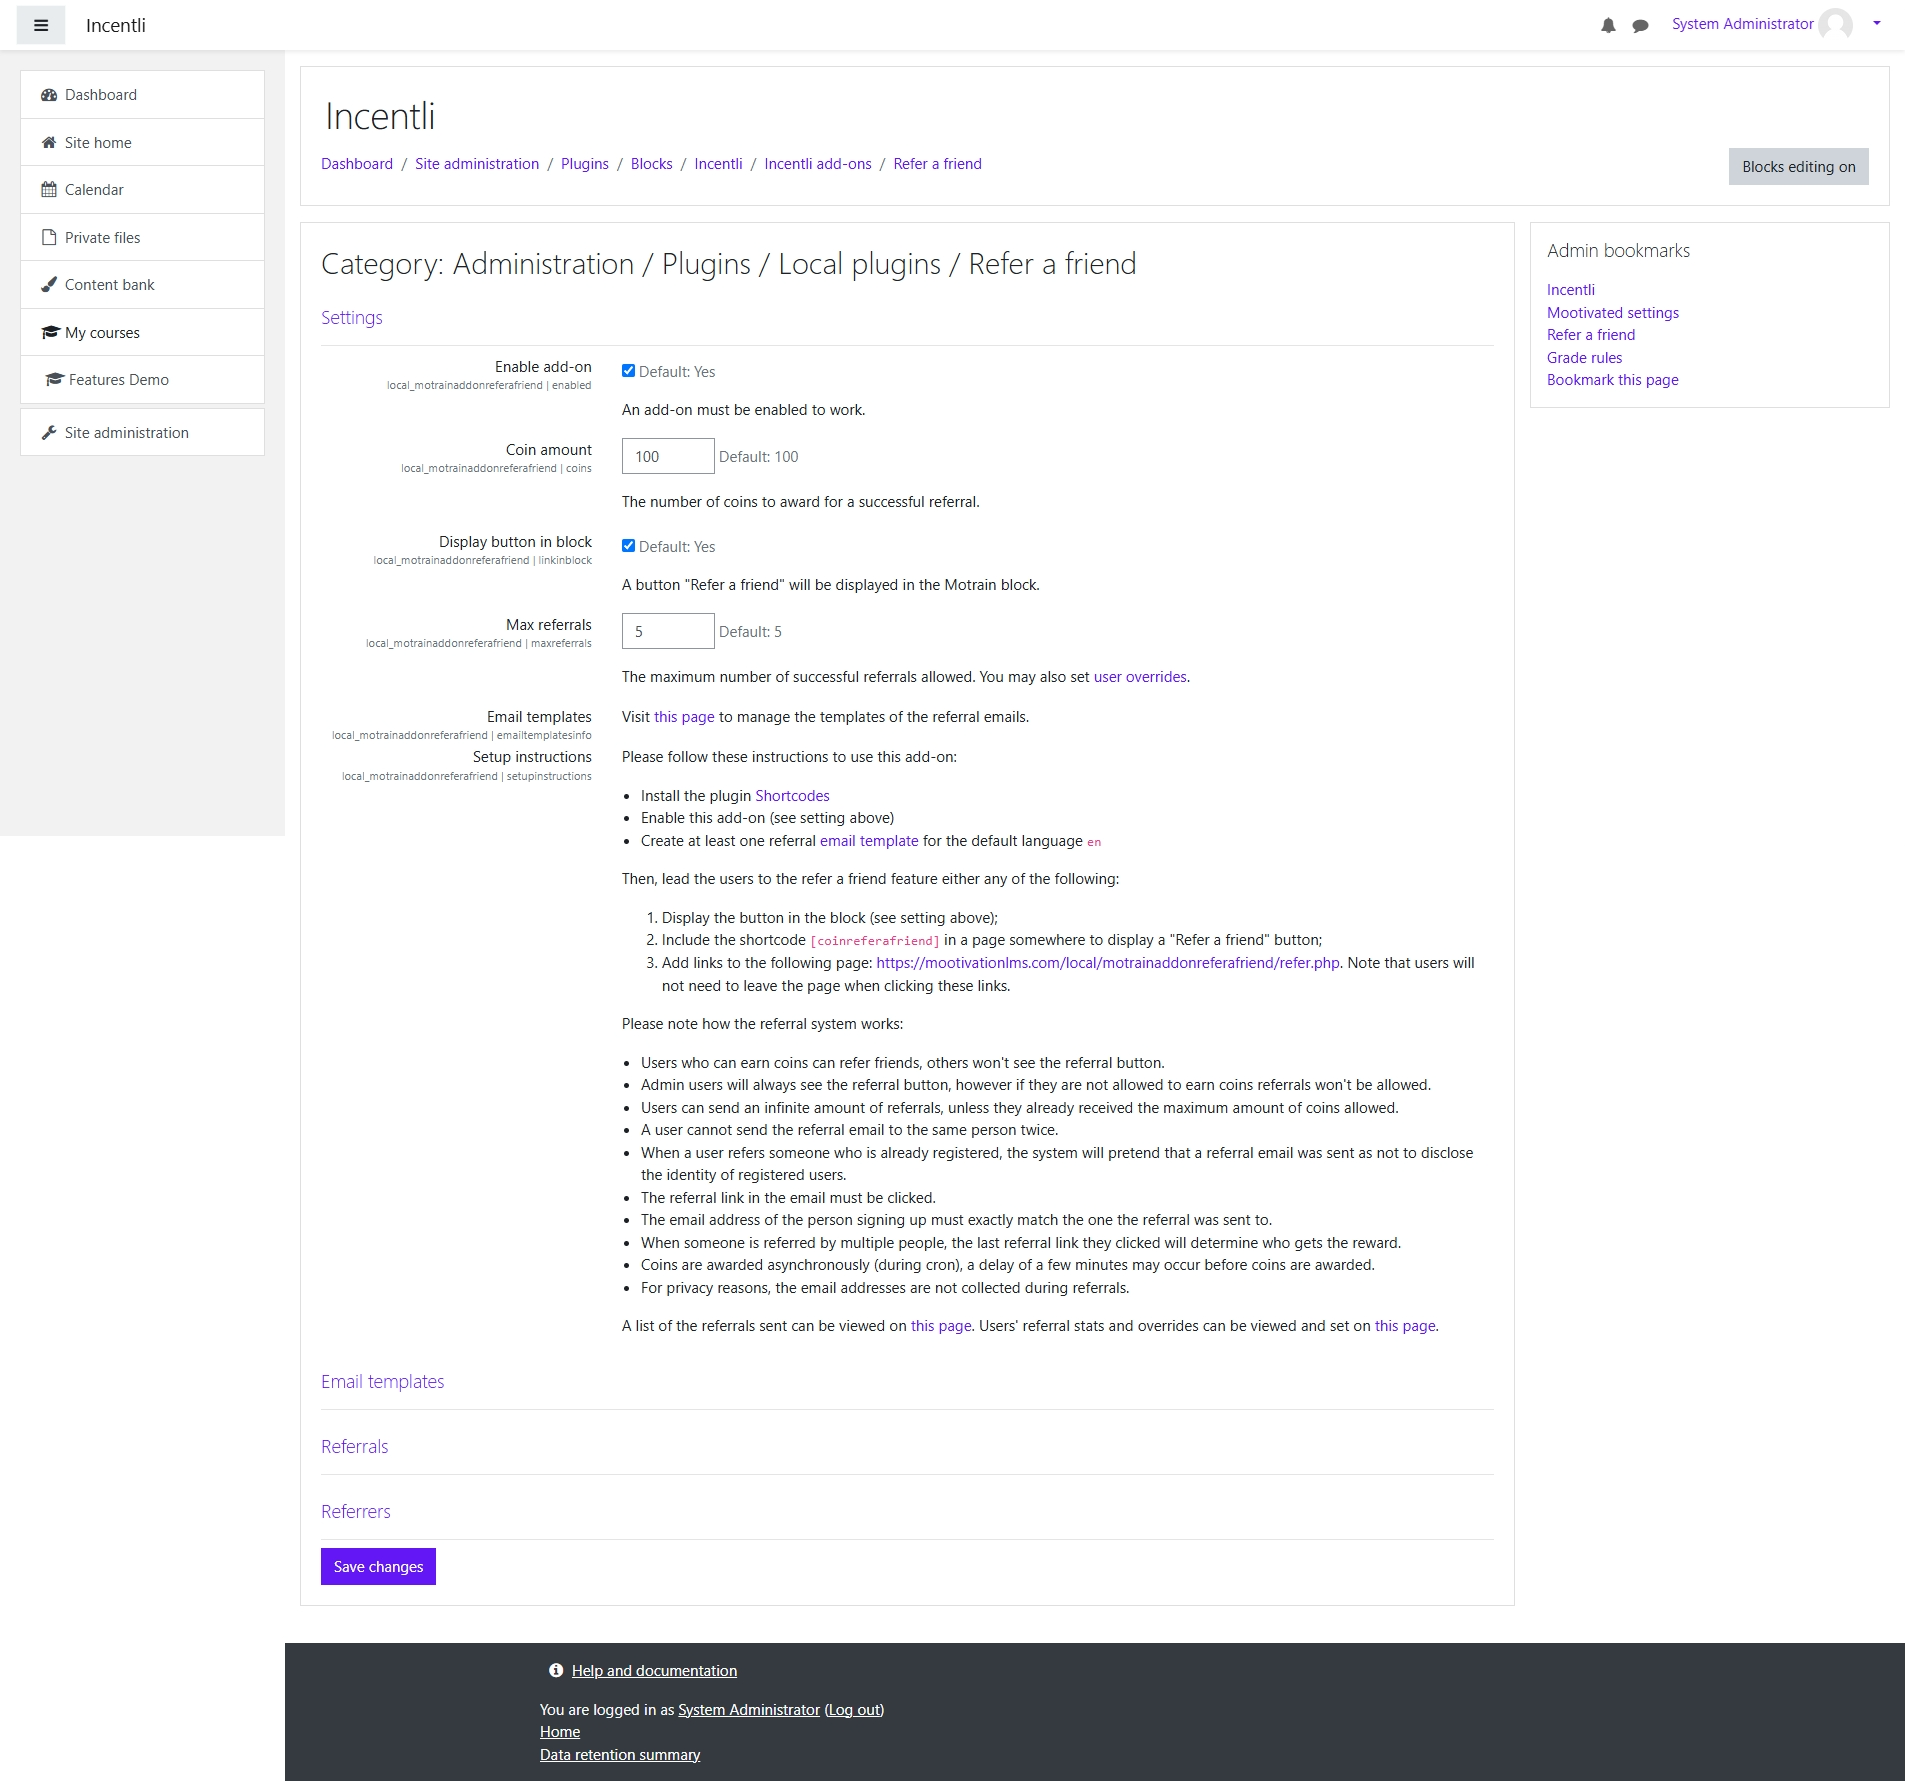1905x1781 pixels.
Task: Open this page link for referrals sent list
Action: [941, 1326]
